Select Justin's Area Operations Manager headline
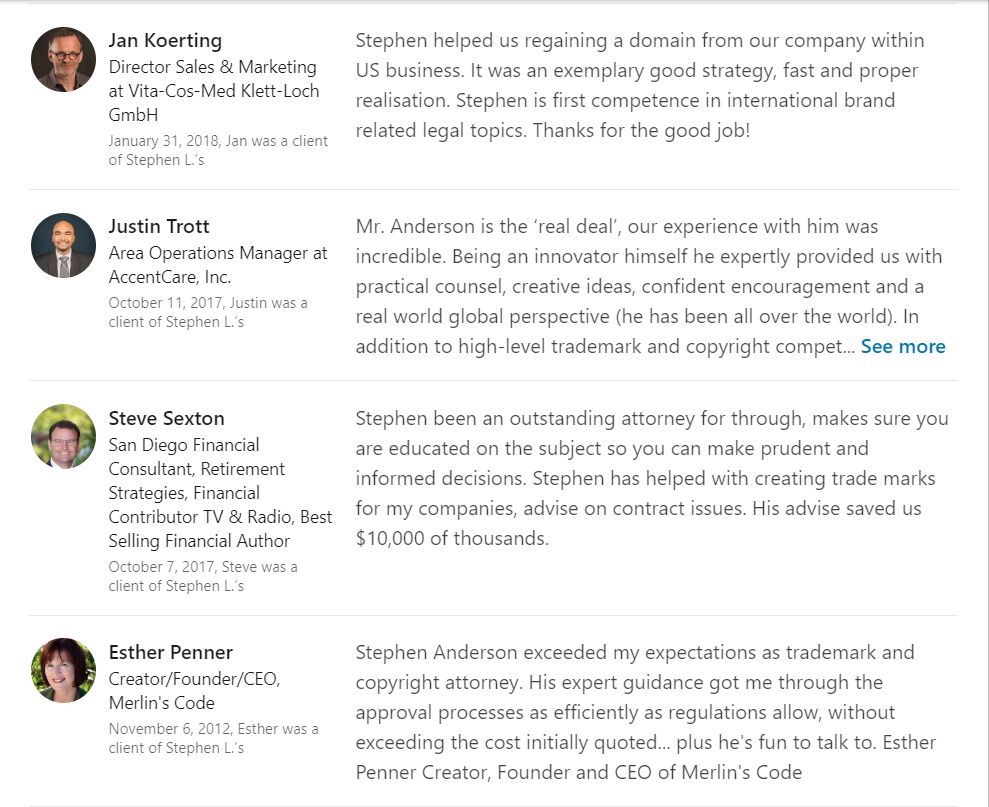This screenshot has height=807, width=989. click(218, 265)
